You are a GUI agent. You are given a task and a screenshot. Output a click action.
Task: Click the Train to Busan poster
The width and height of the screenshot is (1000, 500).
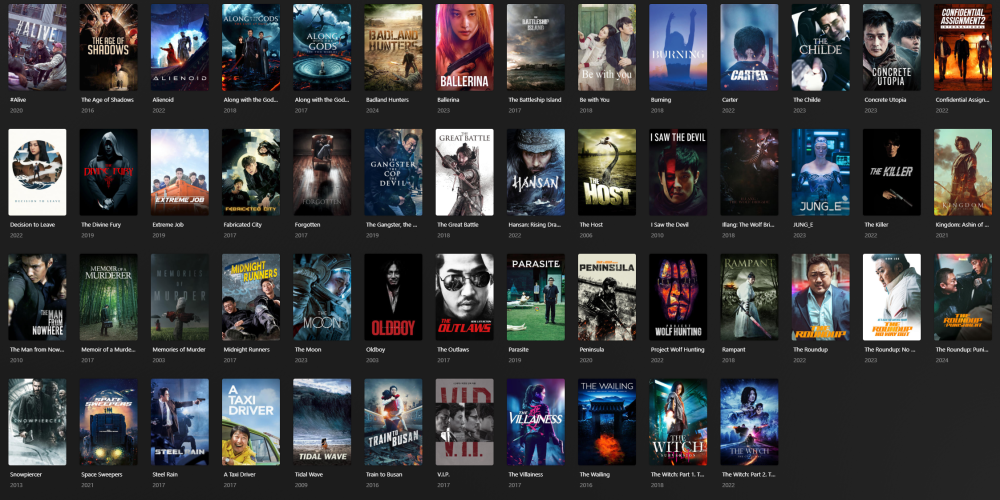click(x=393, y=422)
